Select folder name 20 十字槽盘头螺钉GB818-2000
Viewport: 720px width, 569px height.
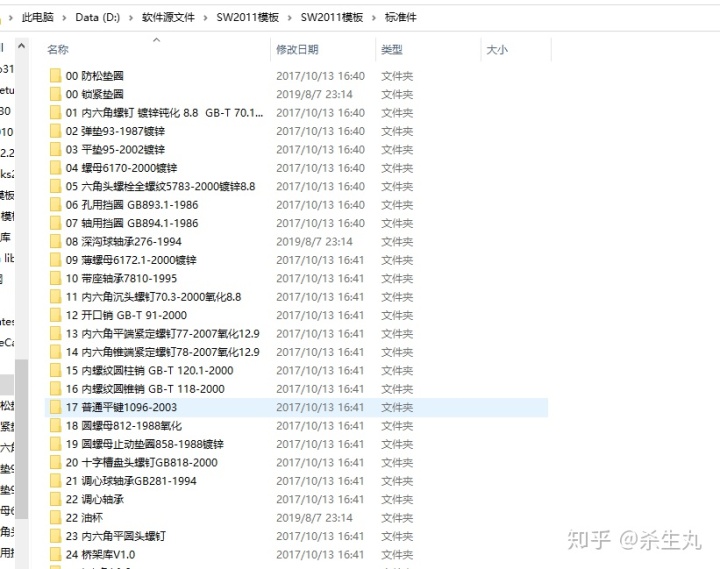coord(141,462)
